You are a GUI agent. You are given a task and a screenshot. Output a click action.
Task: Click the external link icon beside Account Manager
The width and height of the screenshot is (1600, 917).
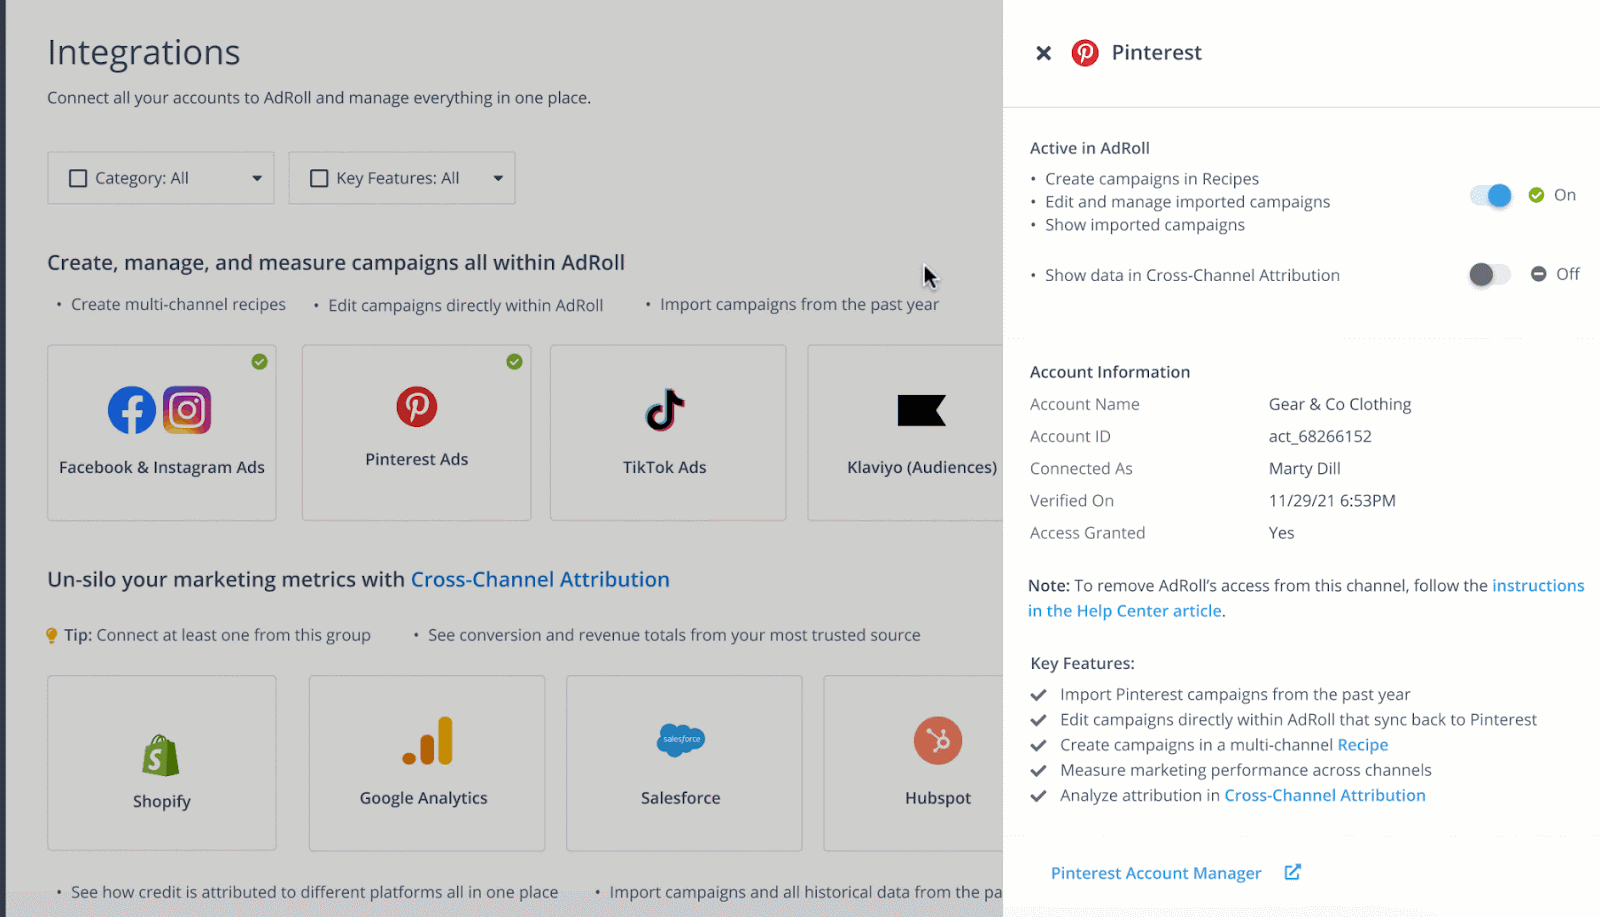(x=1293, y=872)
